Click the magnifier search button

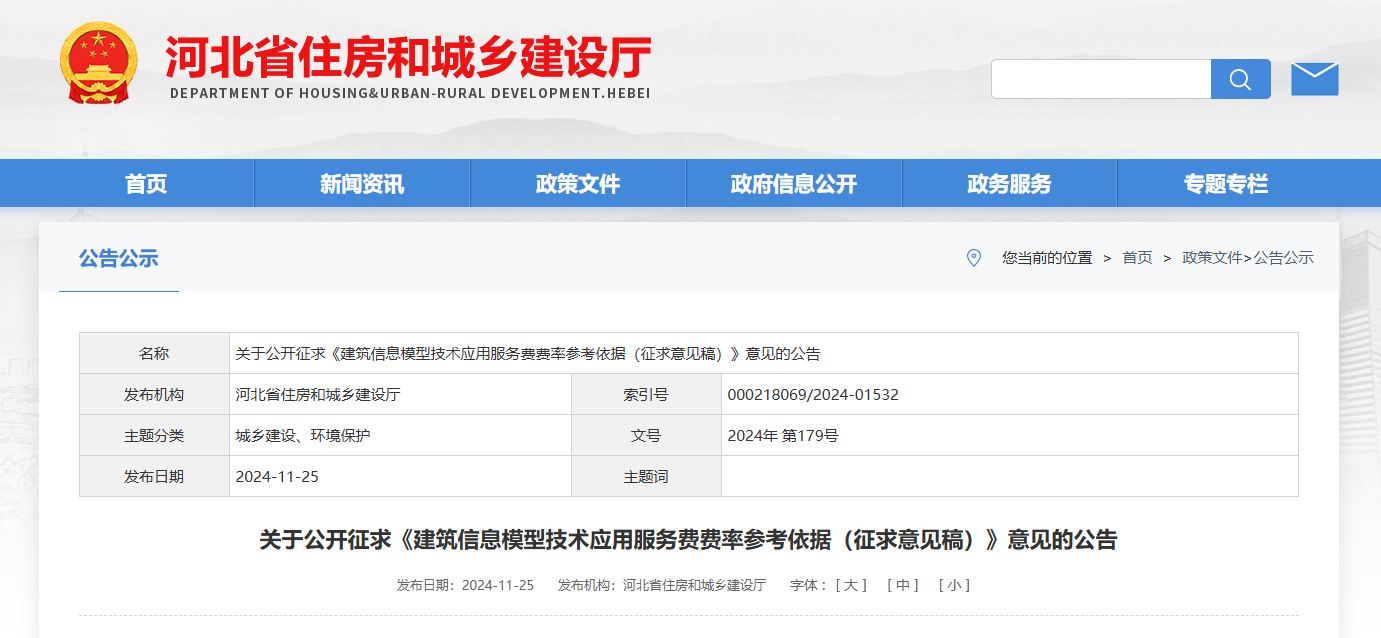click(x=1240, y=79)
